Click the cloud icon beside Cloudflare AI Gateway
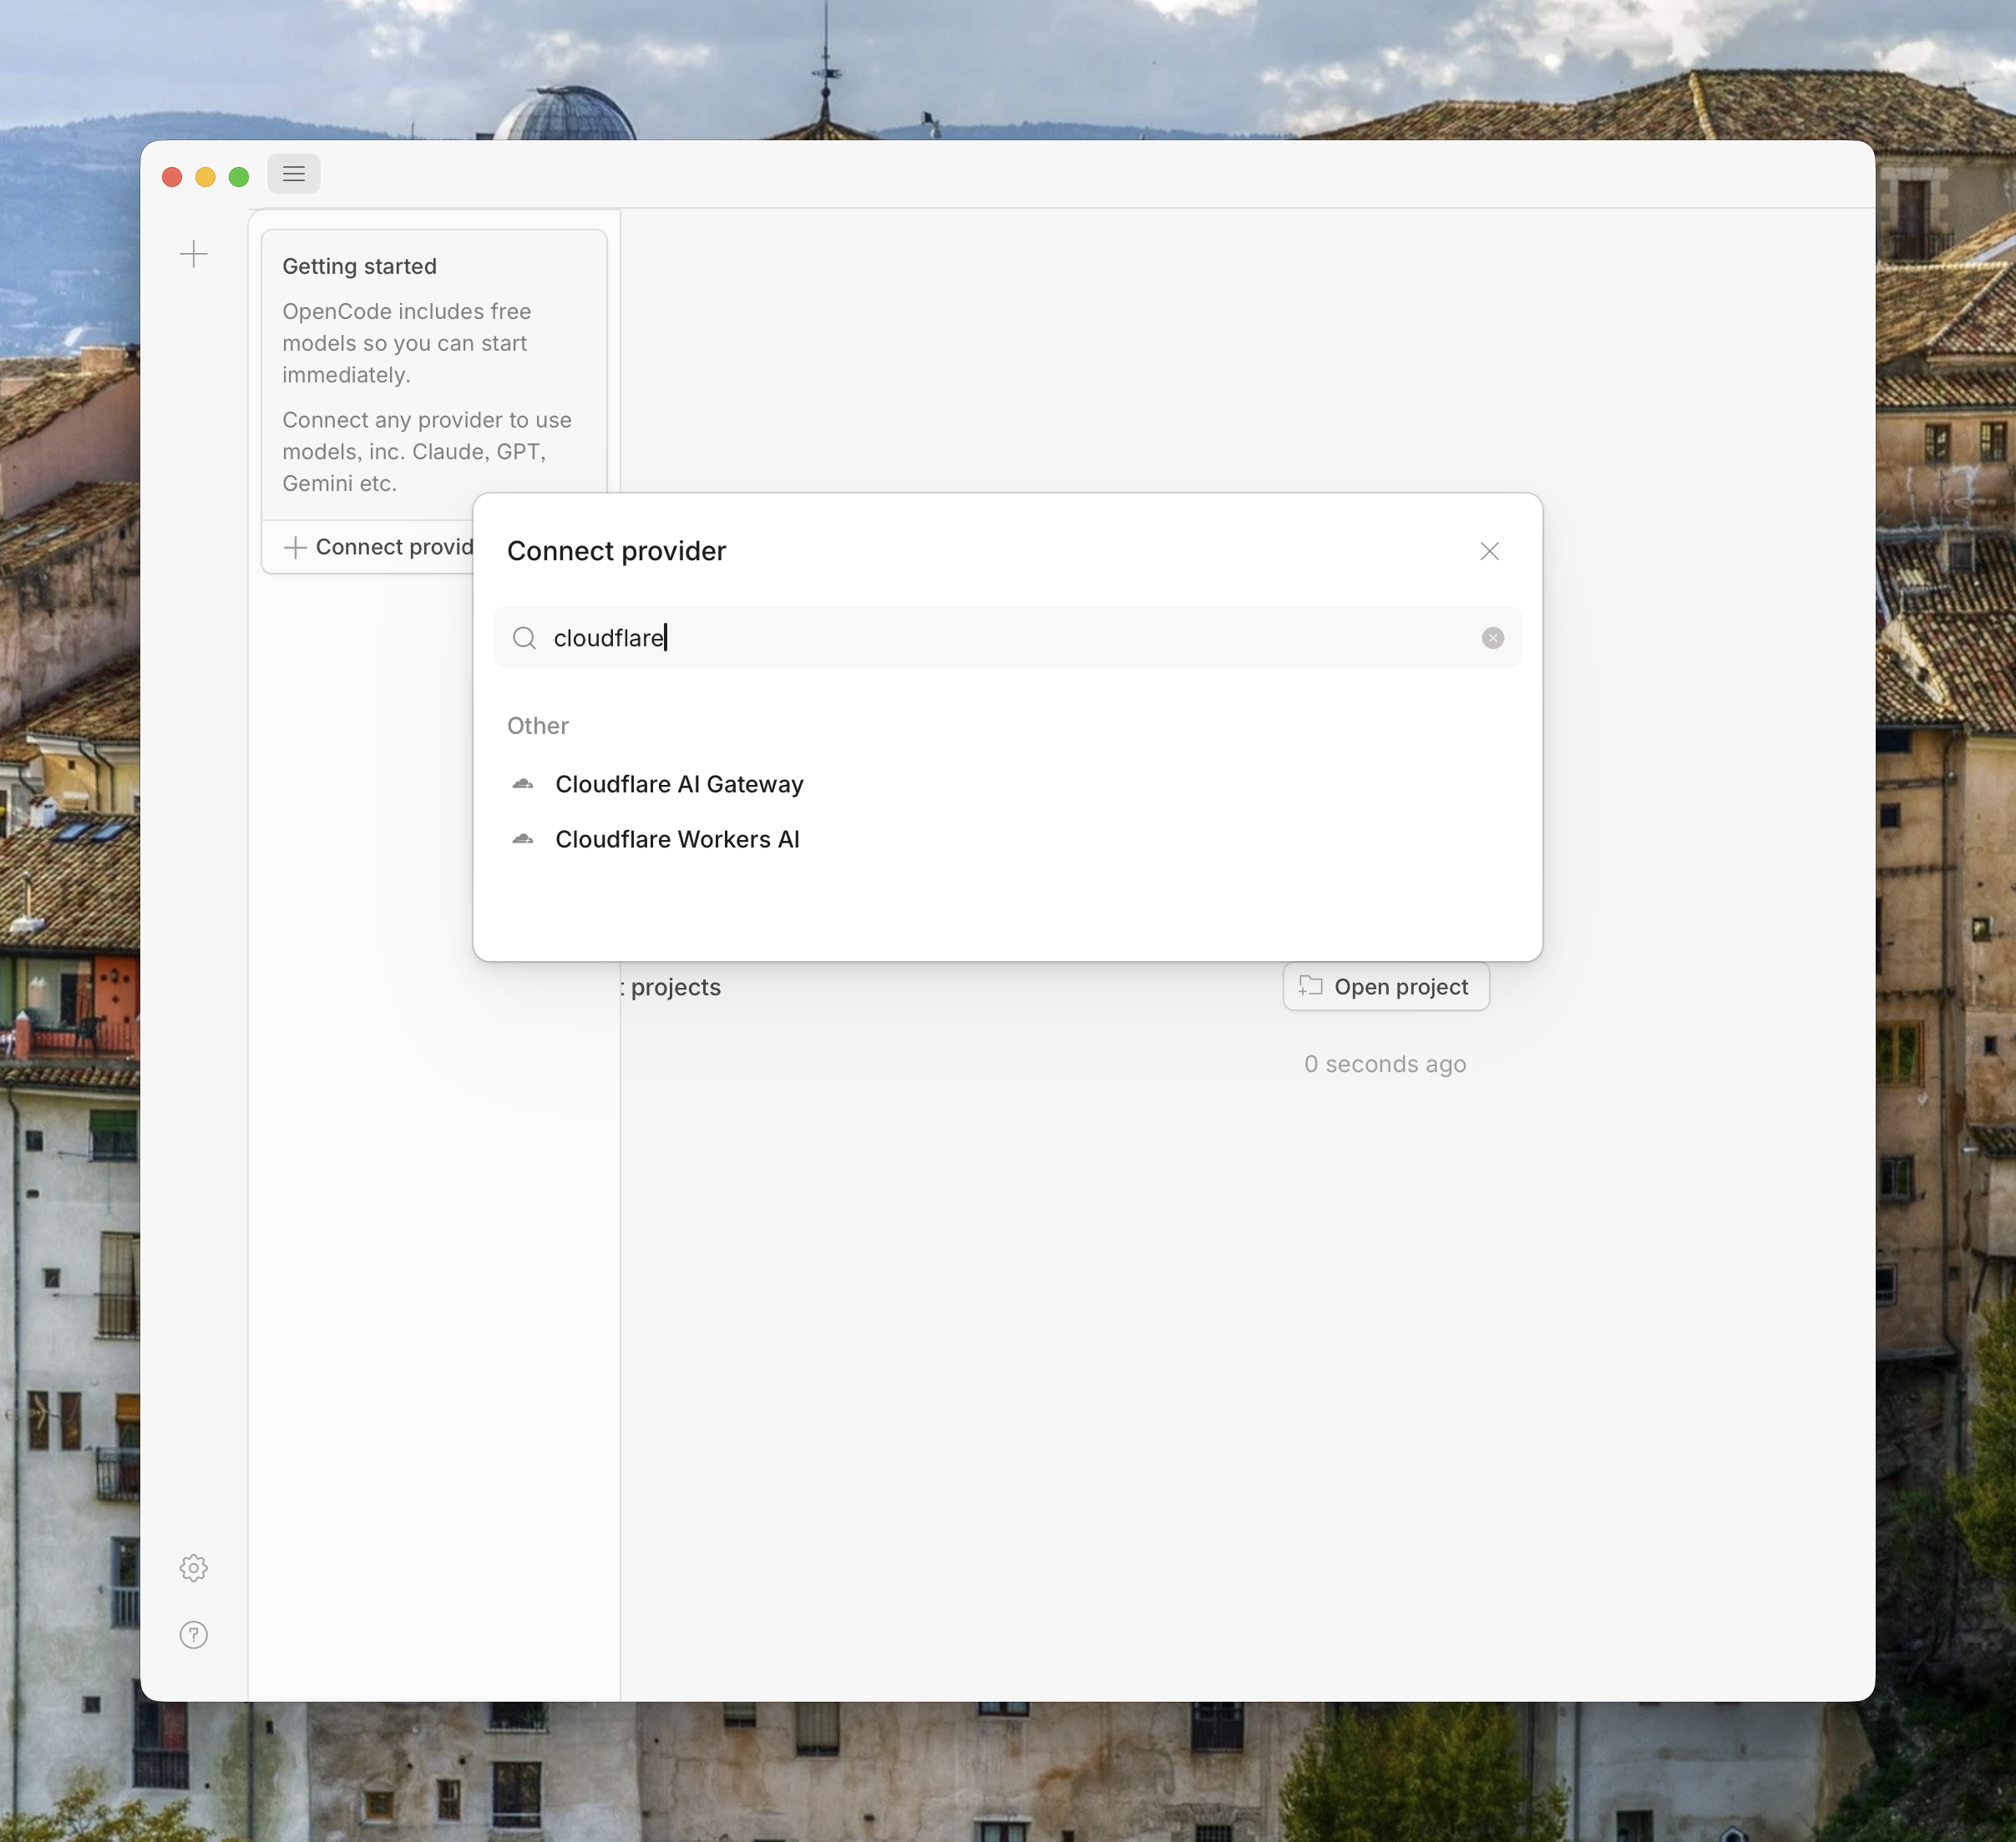Viewport: 2016px width, 1842px height. tap(523, 784)
